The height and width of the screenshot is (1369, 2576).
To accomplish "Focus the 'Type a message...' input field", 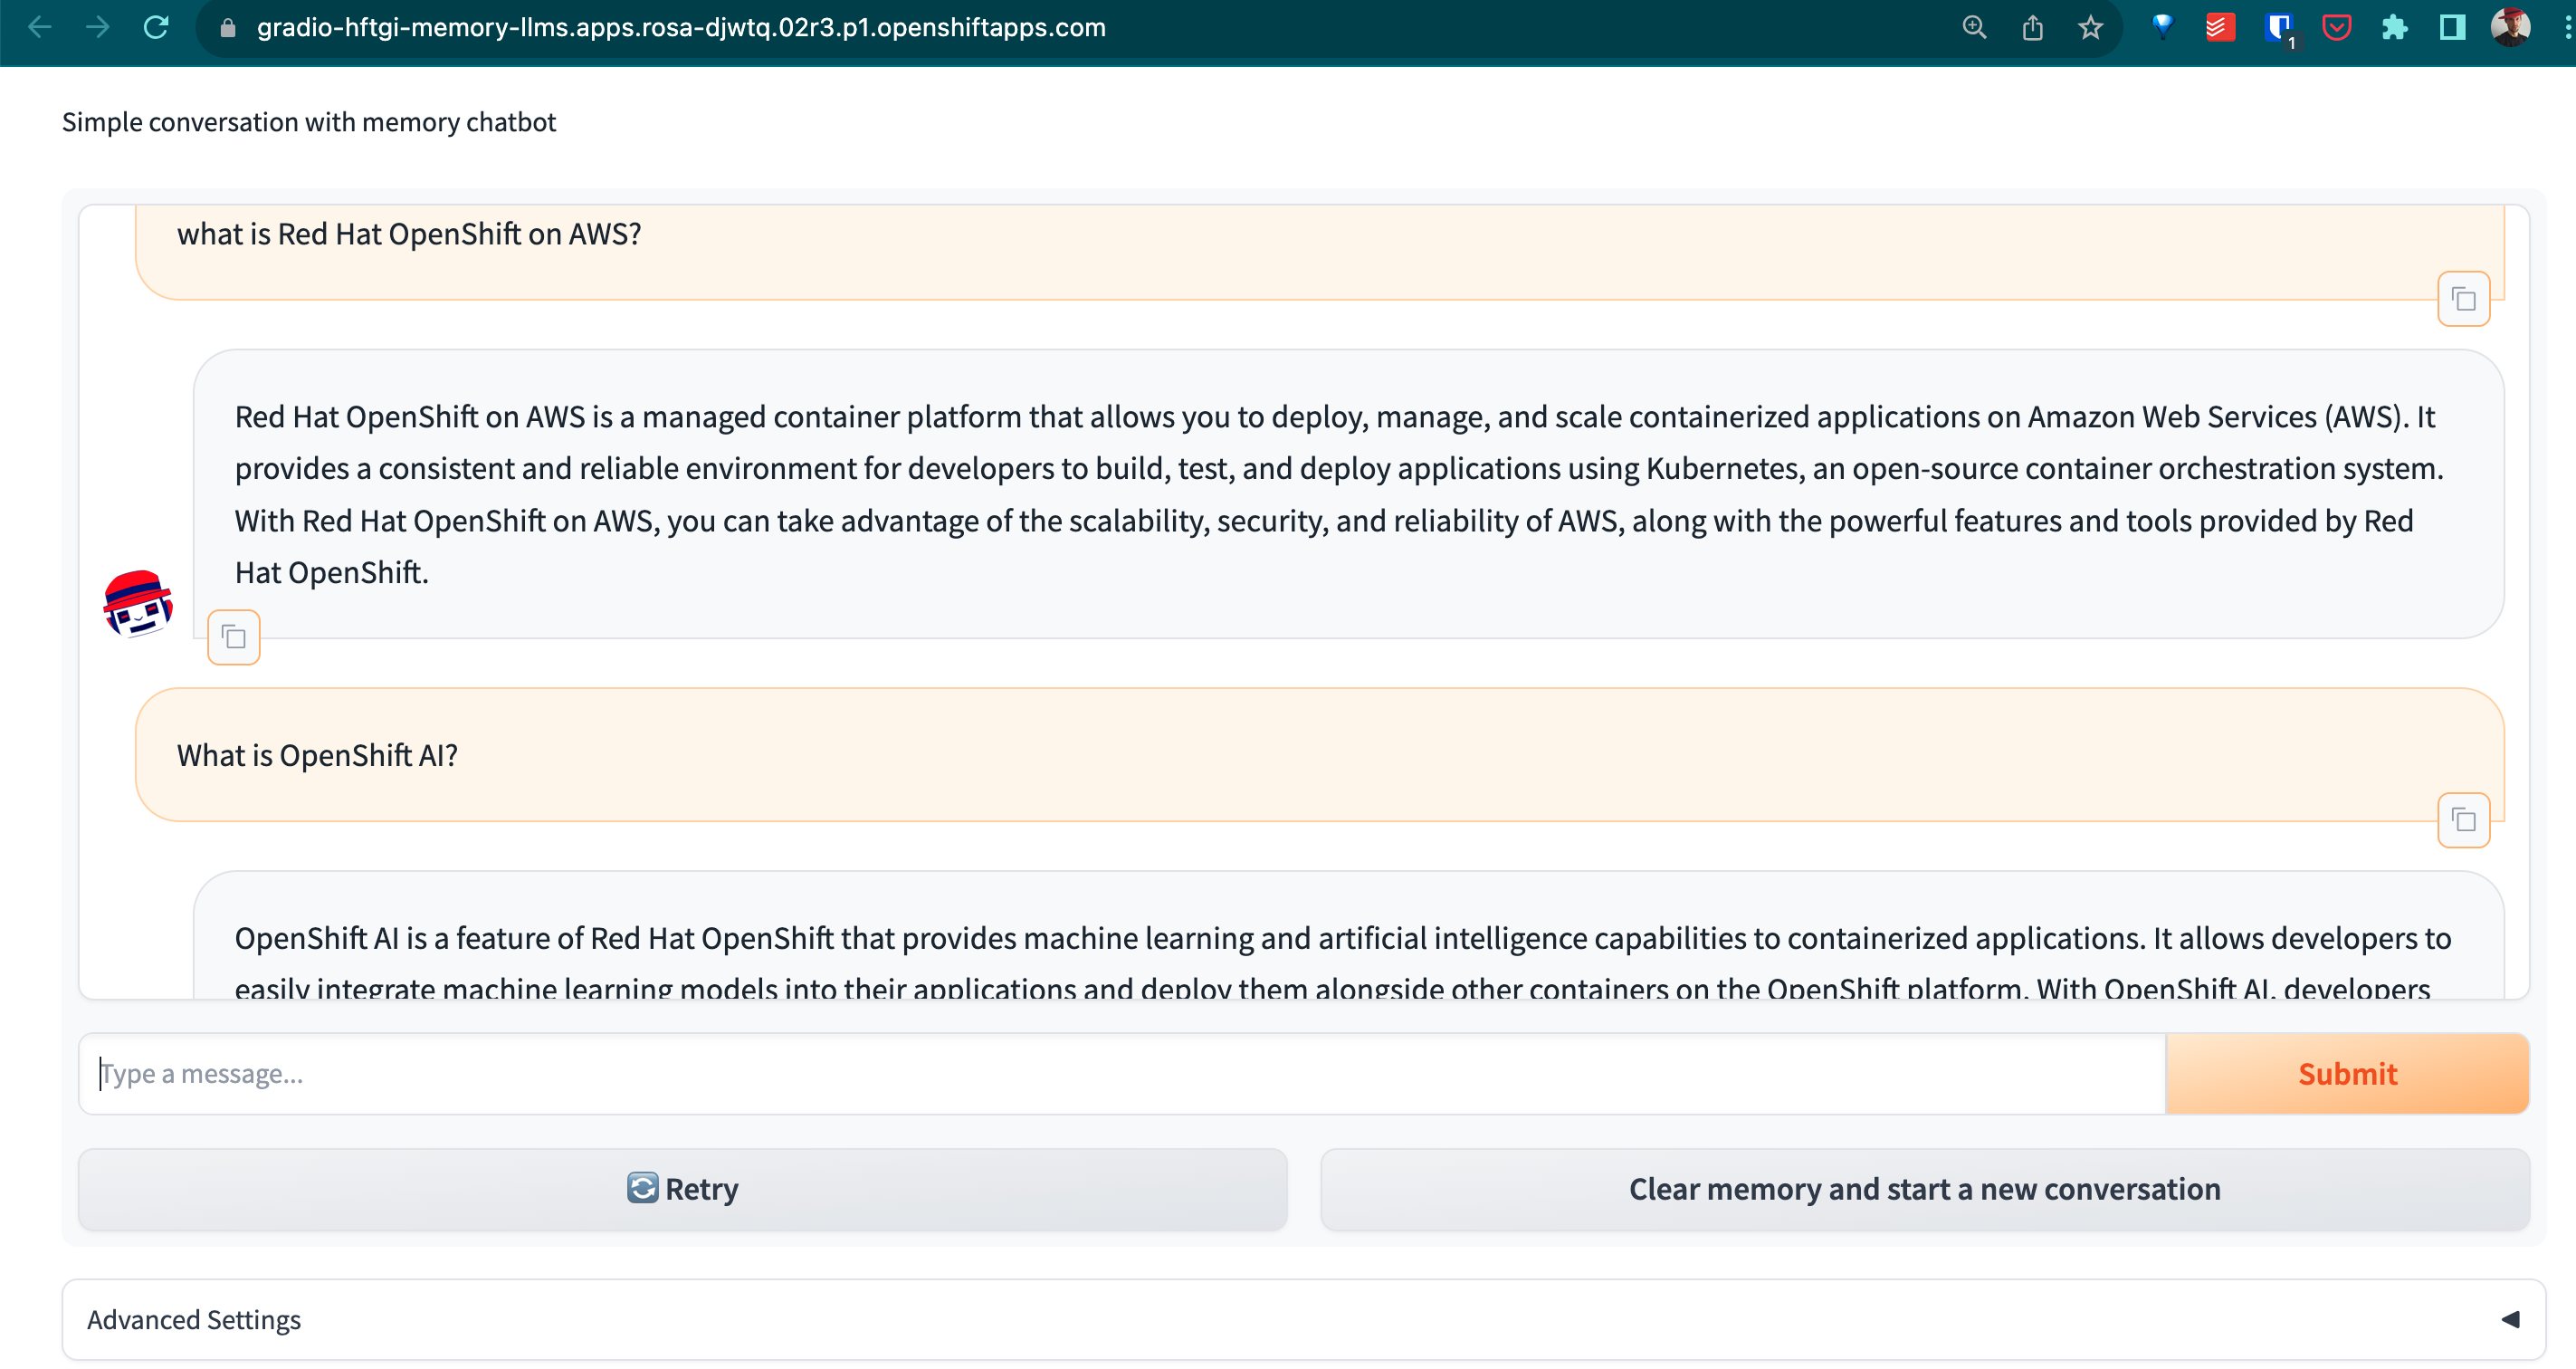I will click(1122, 1074).
